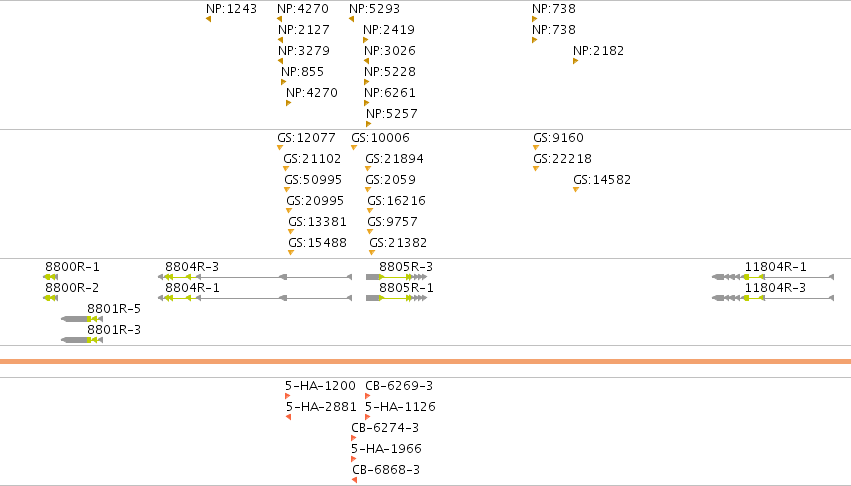Click the NP:6261 arrow marker
This screenshot has width=851, height=486.
(x=366, y=103)
